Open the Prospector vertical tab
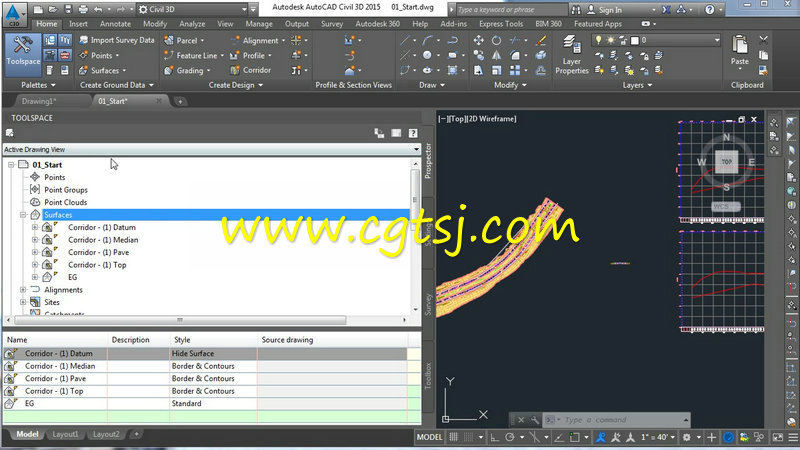Image resolution: width=800 pixels, height=450 pixels. pyautogui.click(x=428, y=161)
